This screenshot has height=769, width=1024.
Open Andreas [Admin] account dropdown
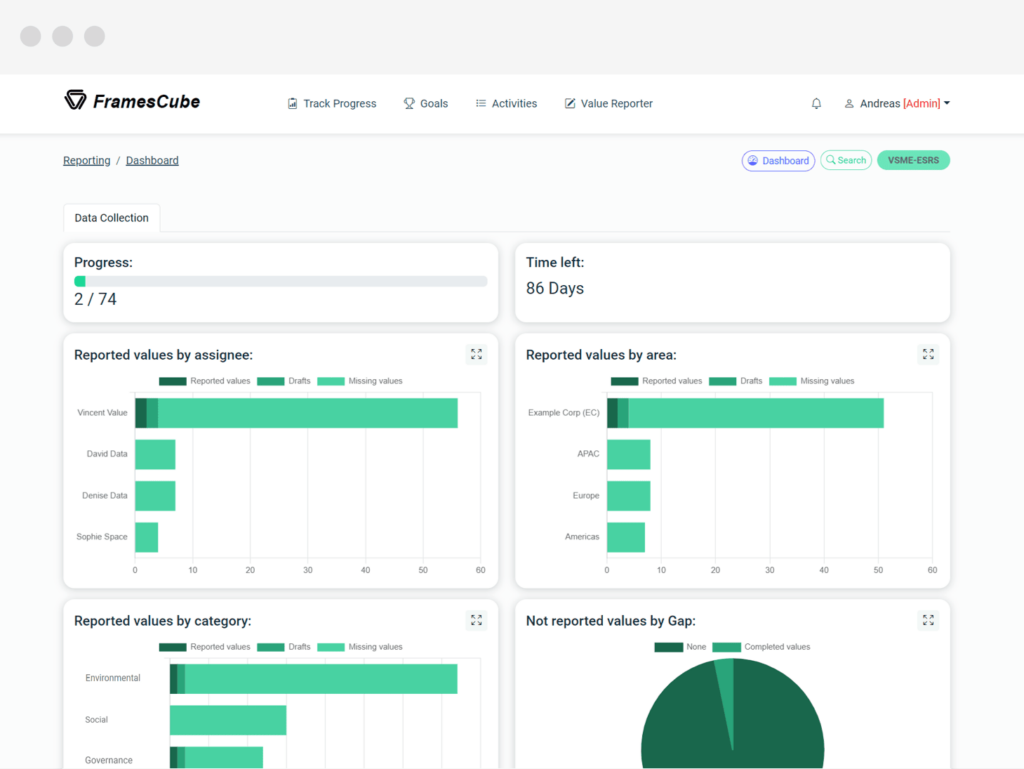coord(897,103)
